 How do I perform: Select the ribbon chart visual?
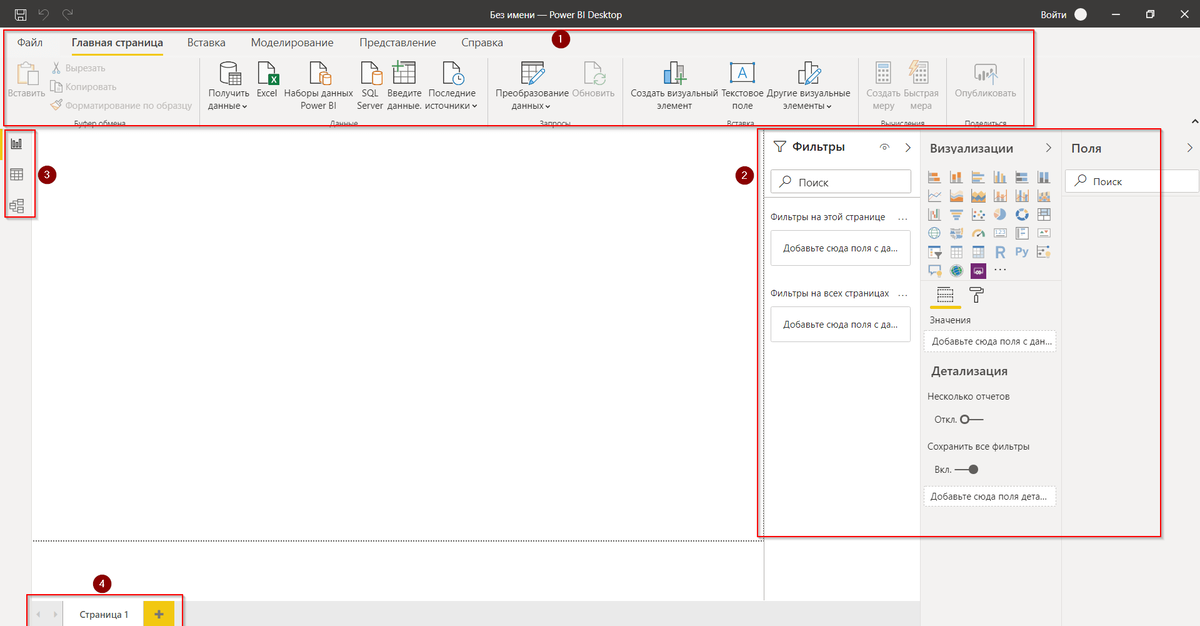tap(1044, 195)
